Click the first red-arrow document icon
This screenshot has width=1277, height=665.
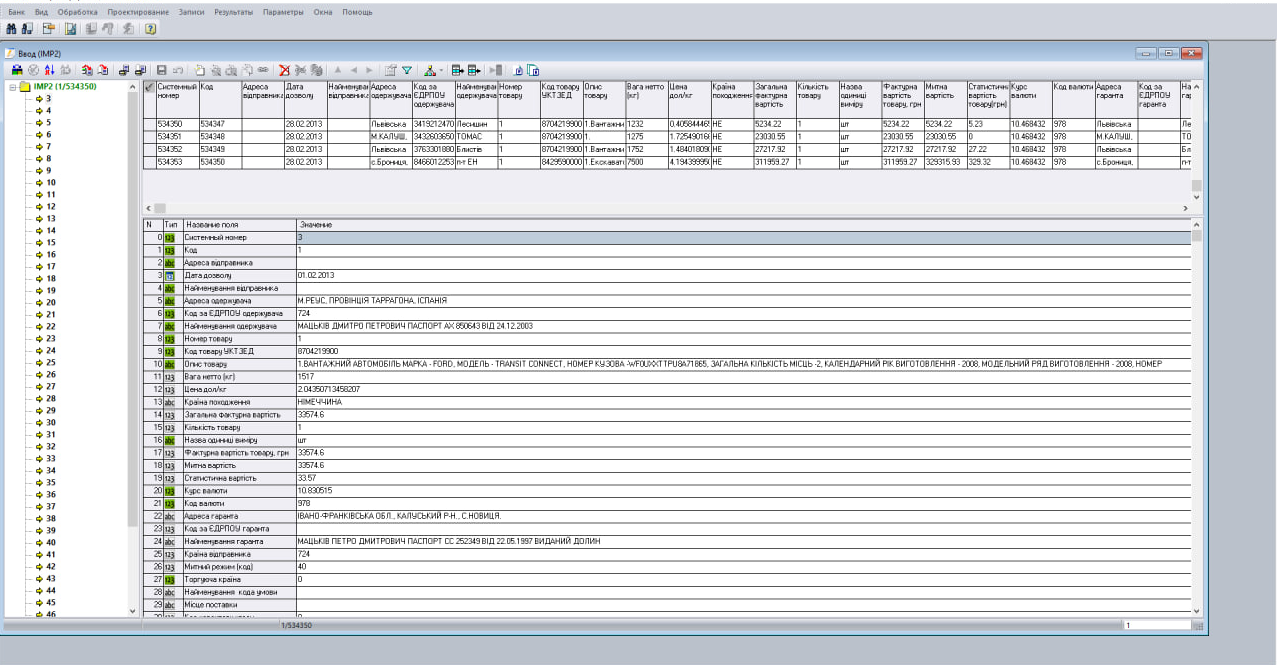87,70
